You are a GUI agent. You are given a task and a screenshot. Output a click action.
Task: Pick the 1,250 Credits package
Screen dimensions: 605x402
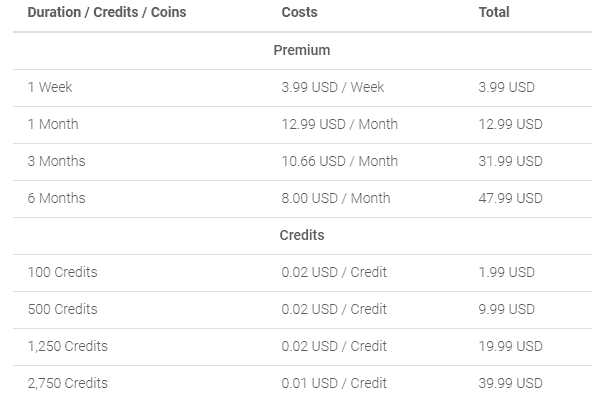coord(302,347)
